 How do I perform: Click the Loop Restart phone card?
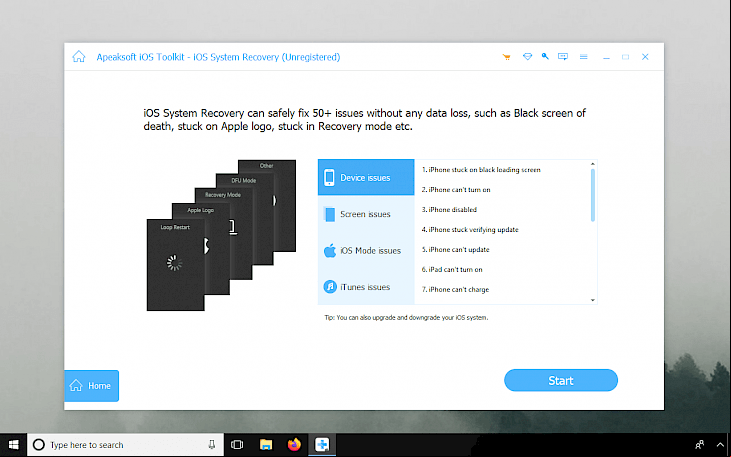175,265
